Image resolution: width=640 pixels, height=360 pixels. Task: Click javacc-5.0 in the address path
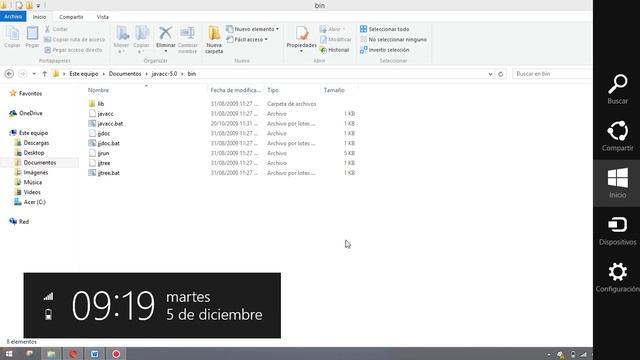pyautogui.click(x=164, y=74)
